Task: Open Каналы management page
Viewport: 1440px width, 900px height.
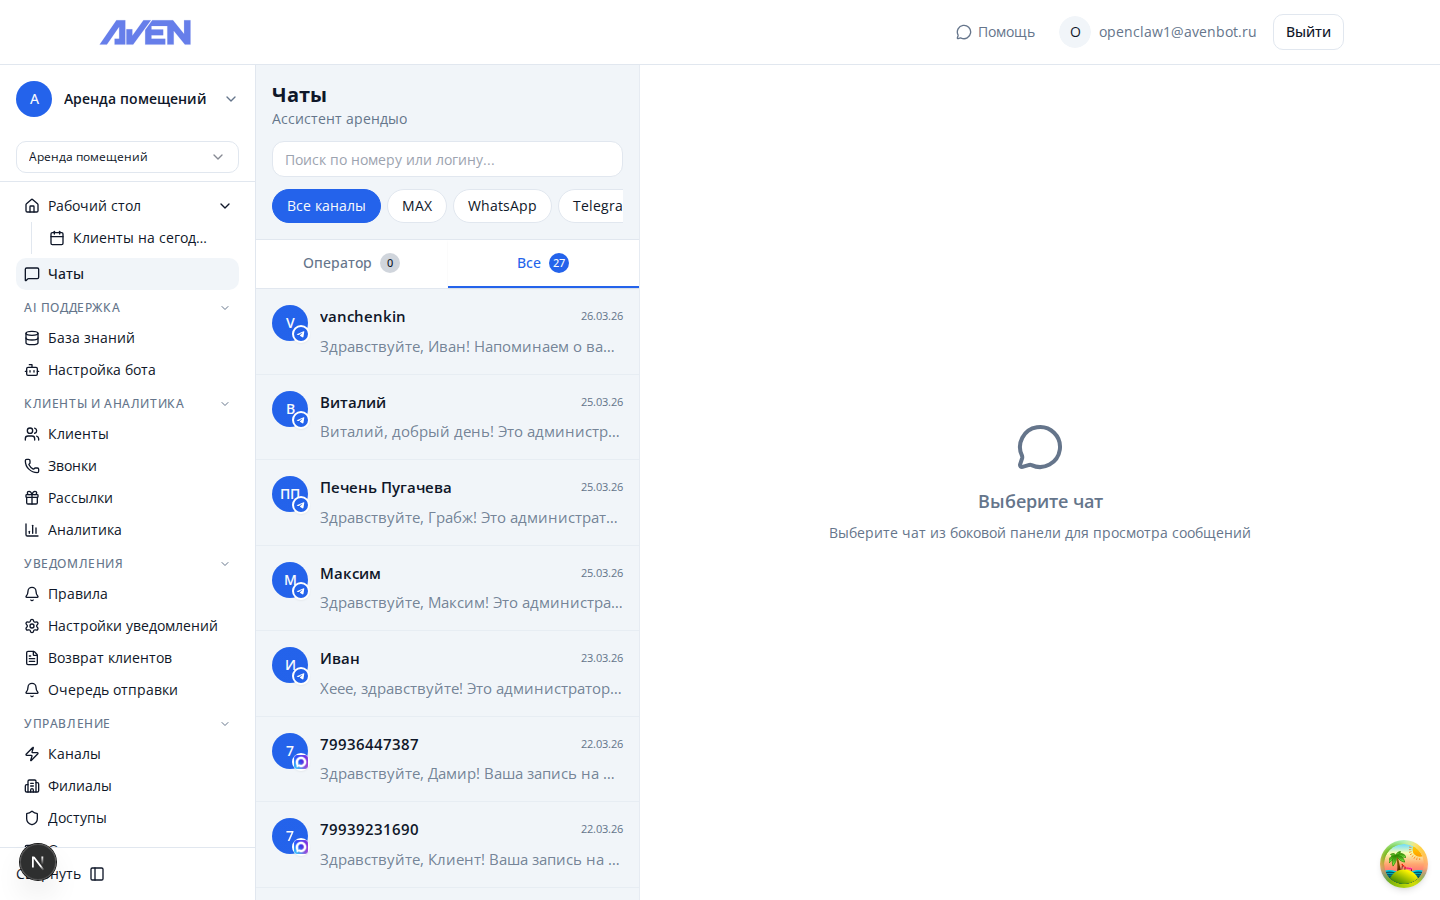Action: pyautogui.click(x=74, y=754)
